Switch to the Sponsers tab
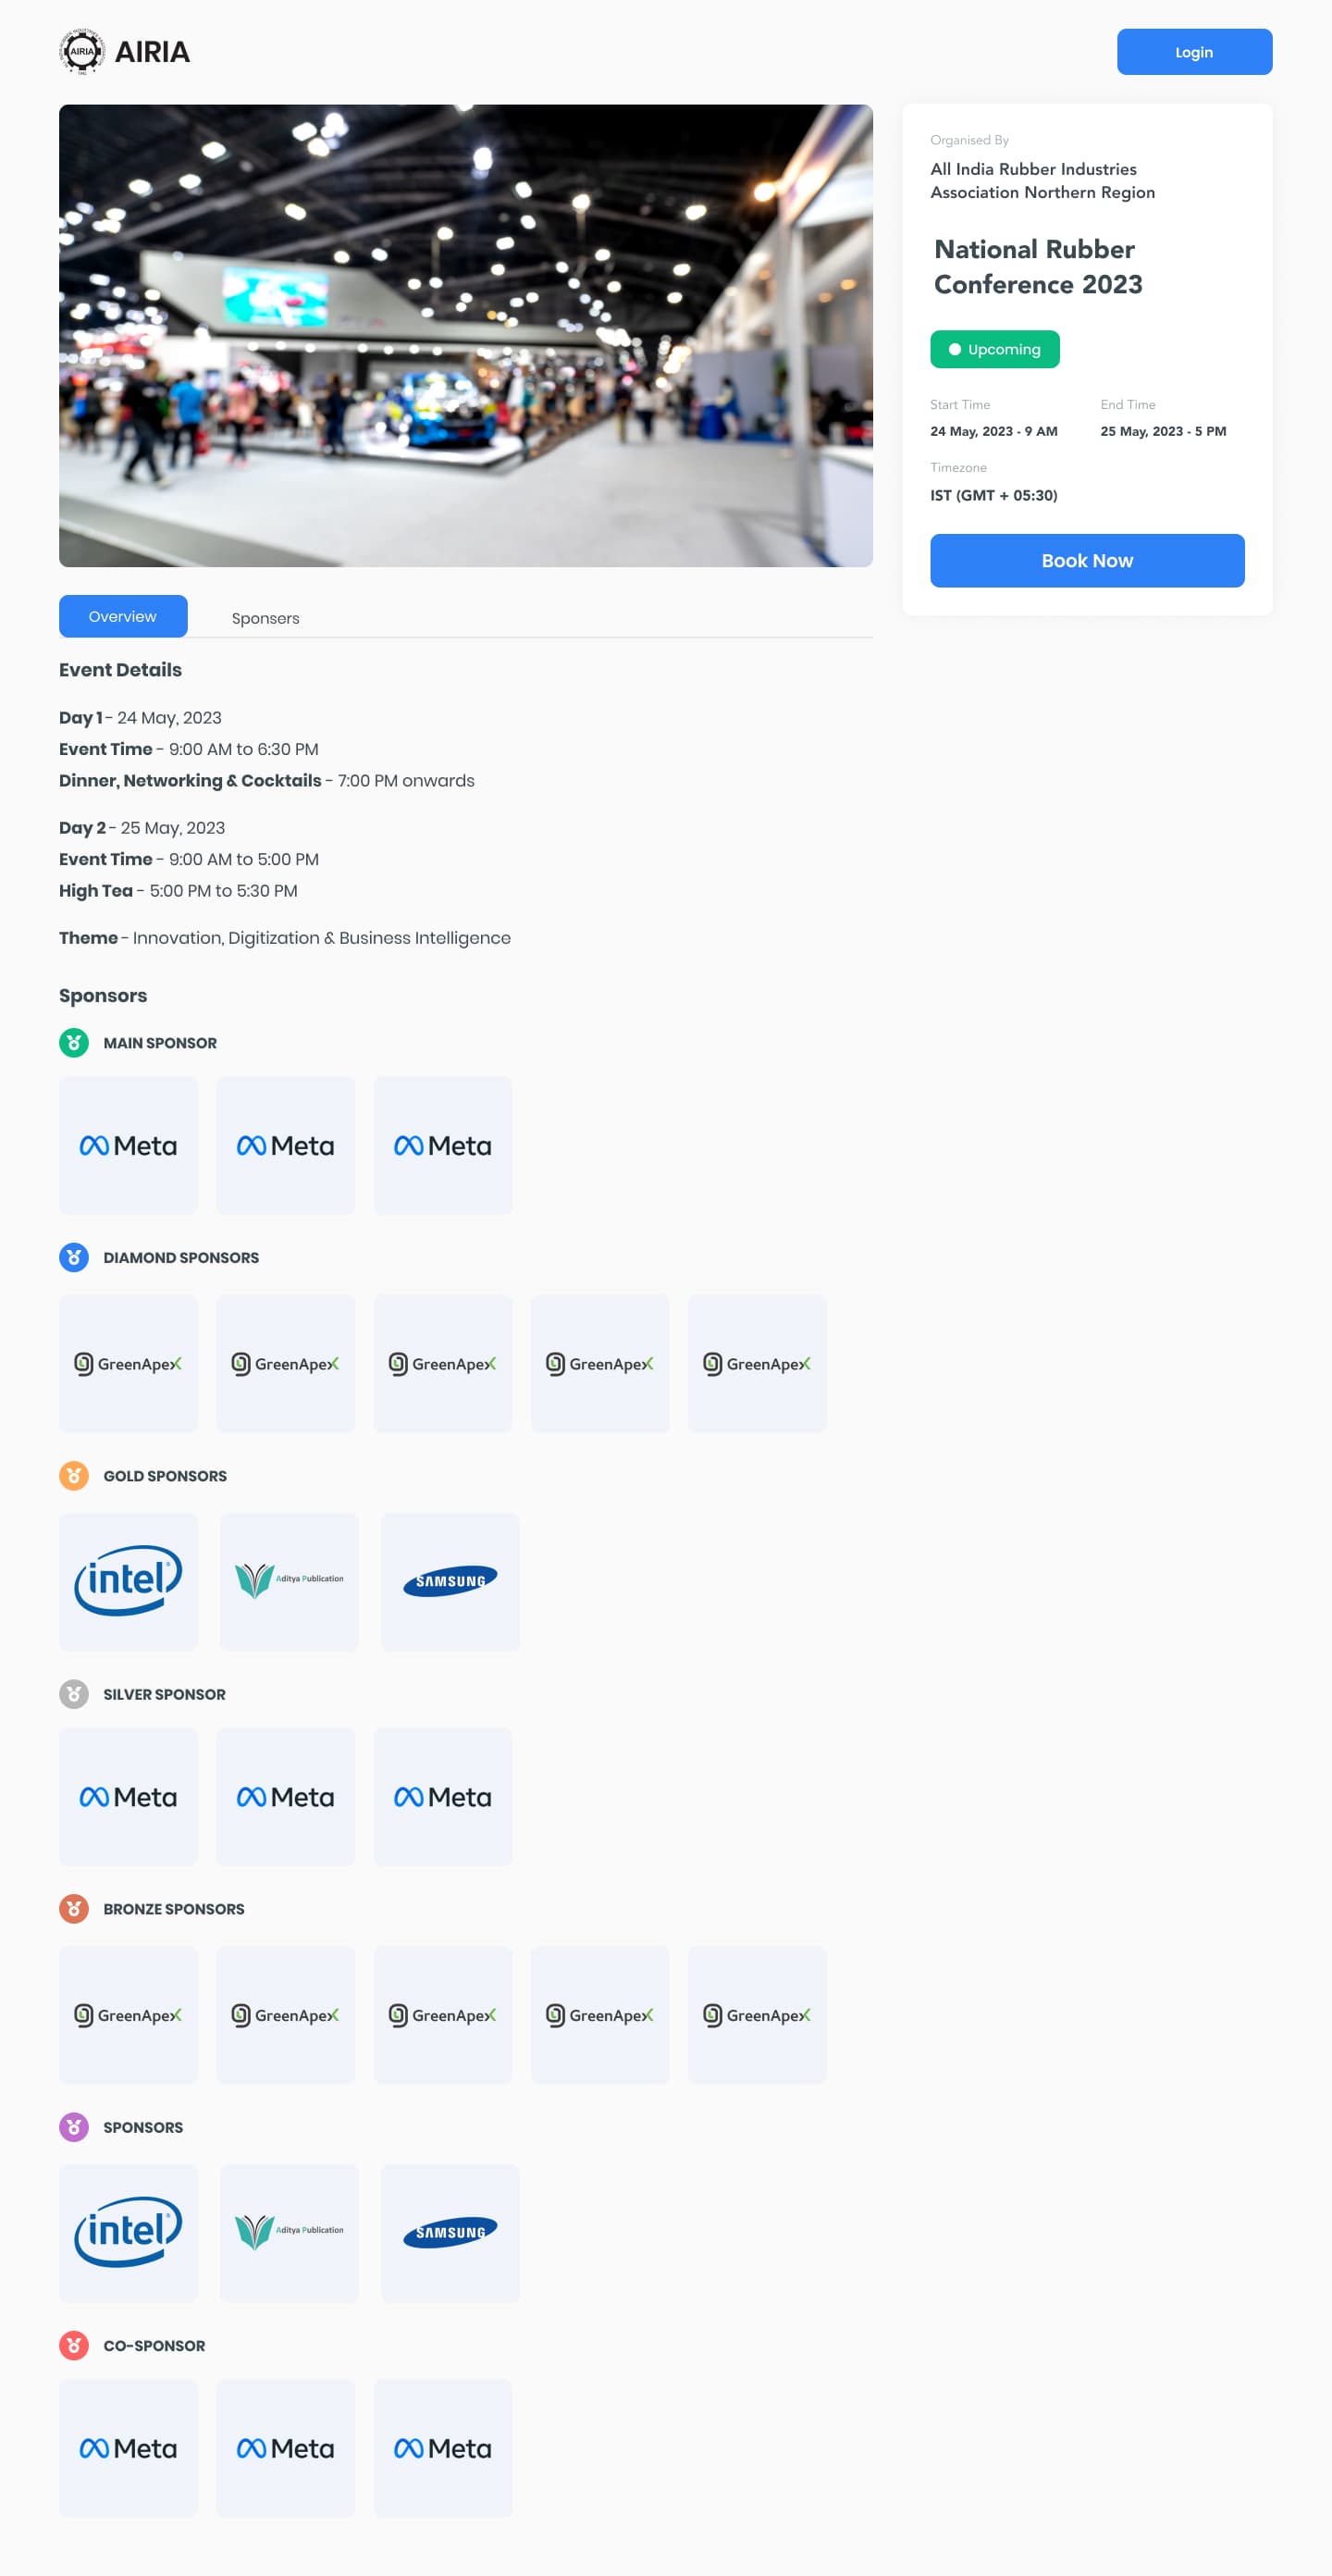 265,618
